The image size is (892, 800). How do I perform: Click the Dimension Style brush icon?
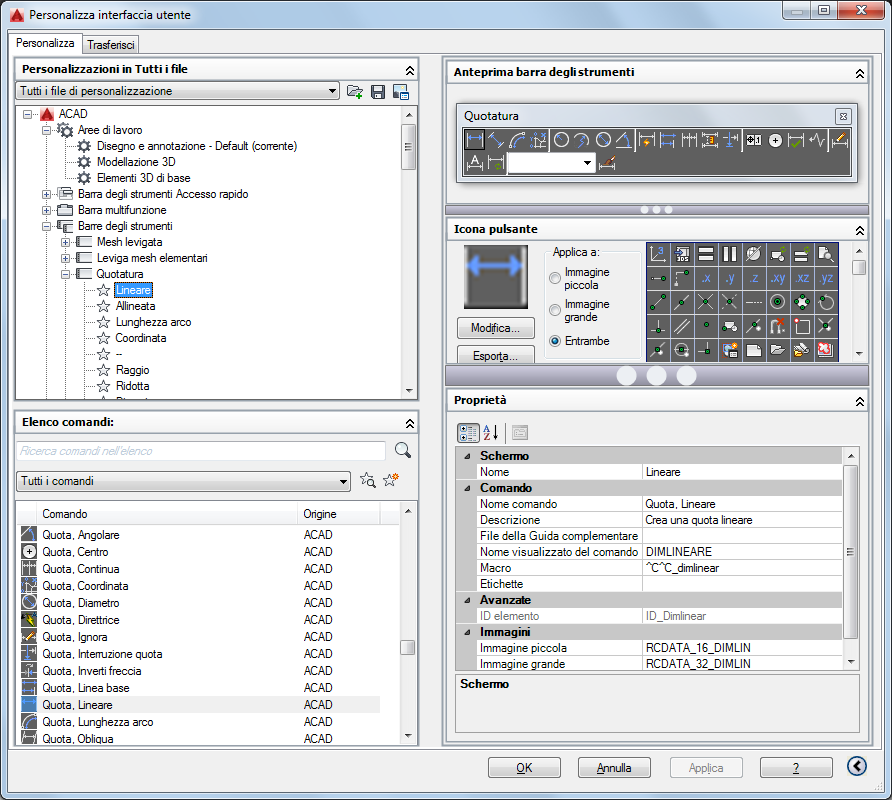607,163
